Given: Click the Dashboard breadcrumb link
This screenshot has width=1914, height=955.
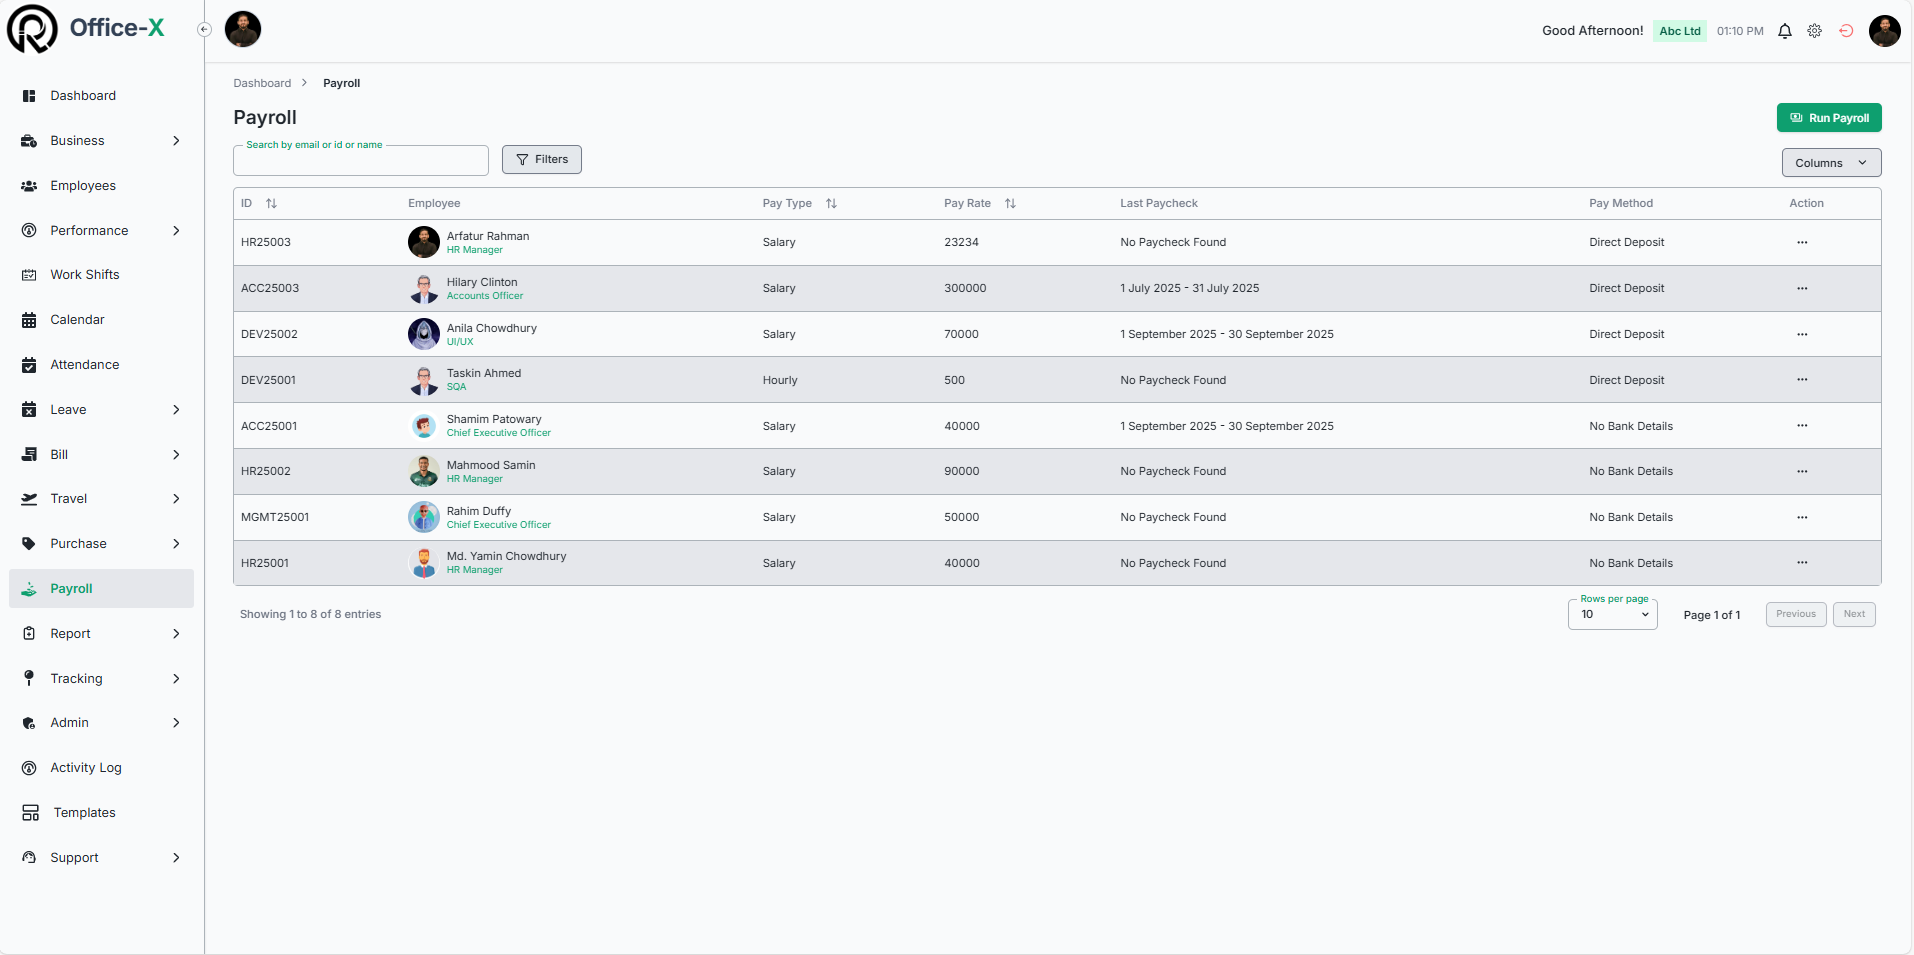Looking at the screenshot, I should pos(262,84).
